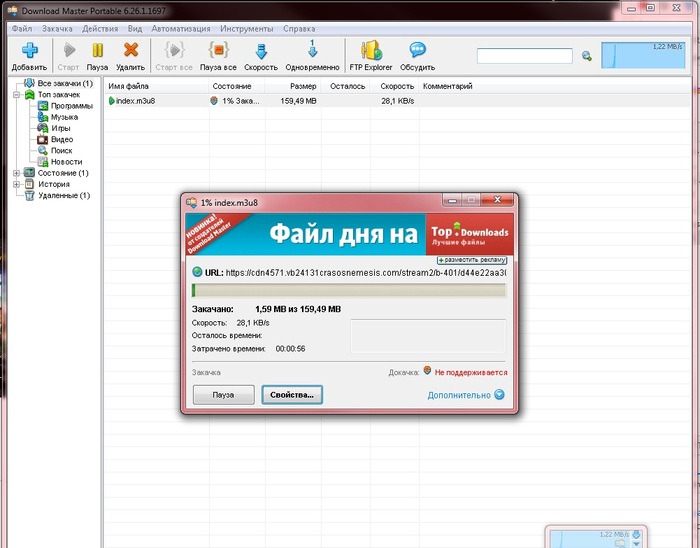Click the globe icon beside URL label
This screenshot has width=700, height=548.
coord(197,272)
